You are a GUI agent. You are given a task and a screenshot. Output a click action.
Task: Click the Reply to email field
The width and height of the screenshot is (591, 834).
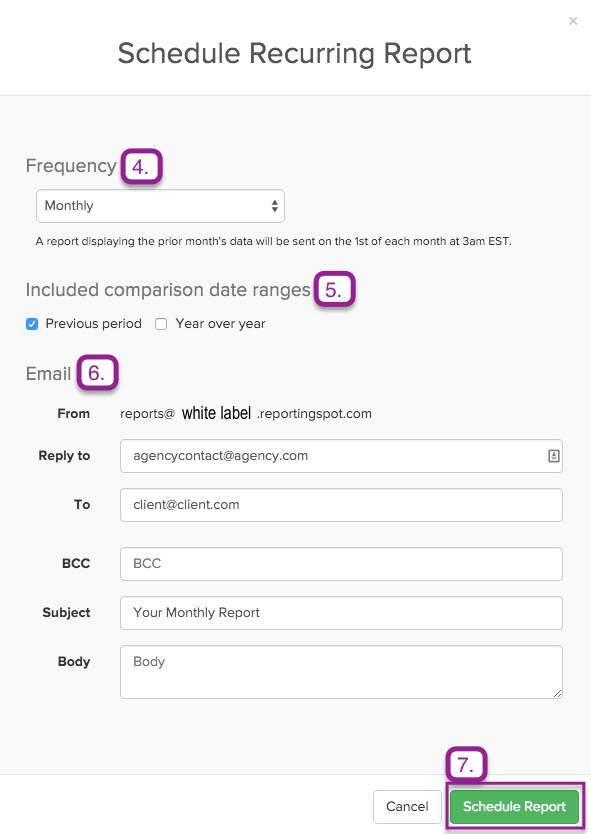point(341,456)
